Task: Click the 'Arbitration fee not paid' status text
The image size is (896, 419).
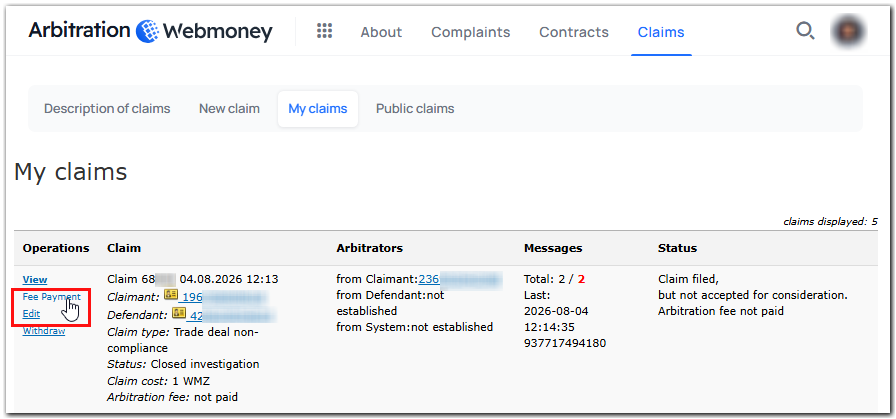Action: [x=721, y=311]
